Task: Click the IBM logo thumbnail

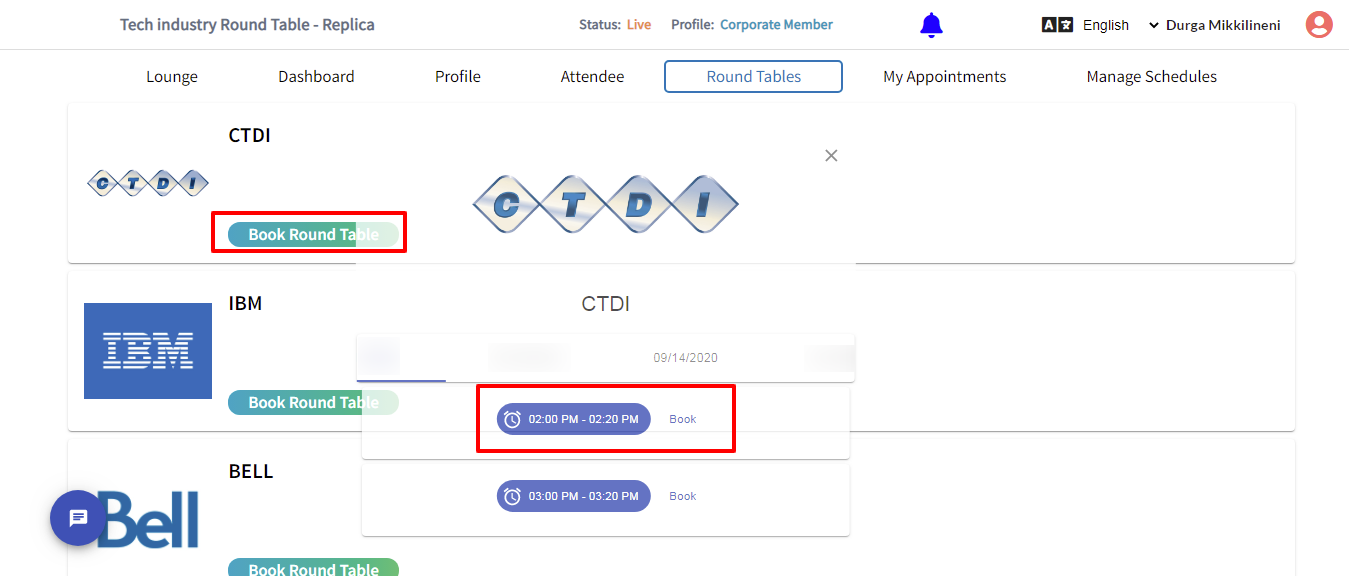Action: (148, 351)
